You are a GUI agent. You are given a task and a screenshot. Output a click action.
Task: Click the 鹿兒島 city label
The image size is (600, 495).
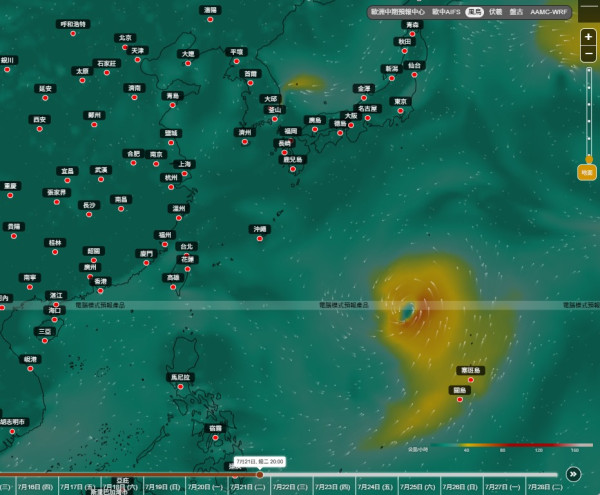pos(293,160)
